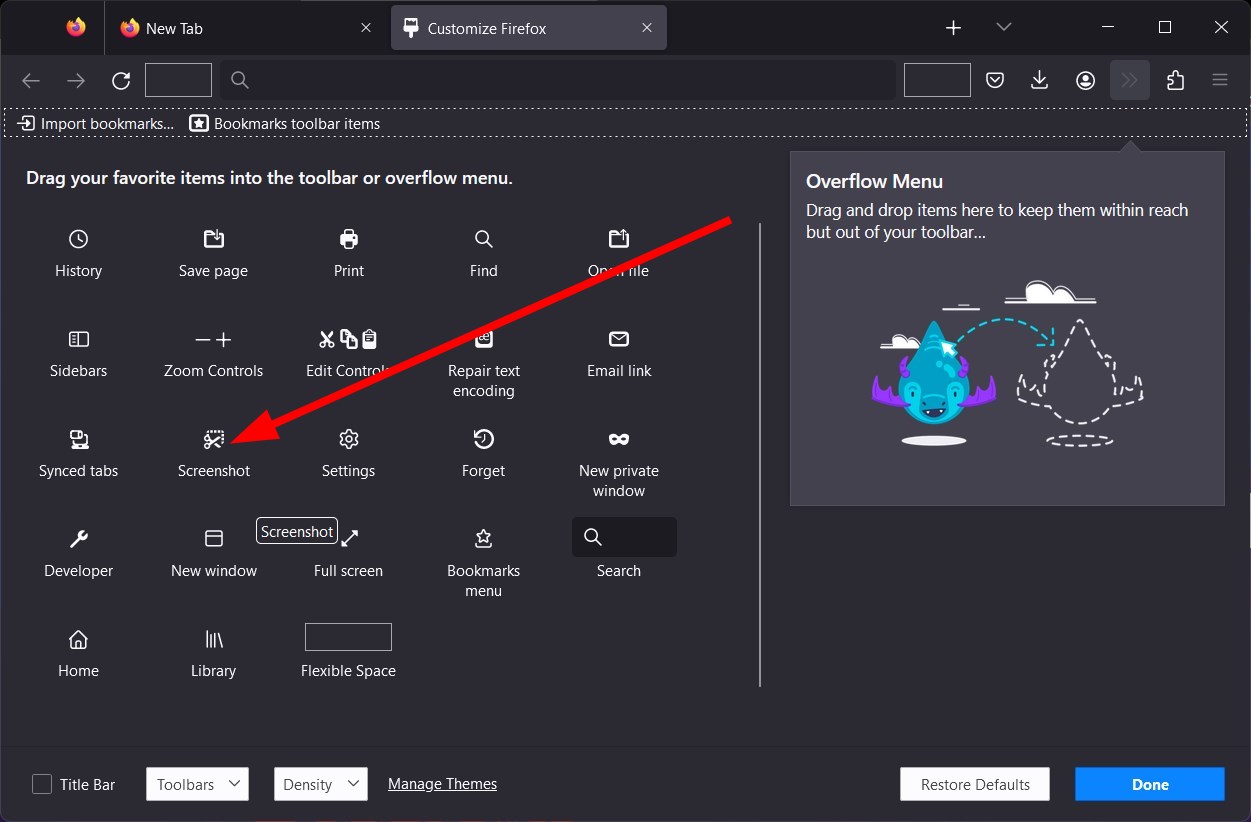Click the Done button

pos(1149,784)
